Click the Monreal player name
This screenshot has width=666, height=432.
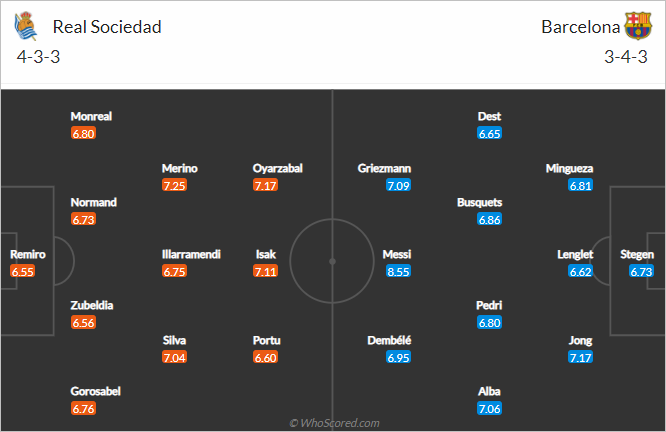(91, 116)
